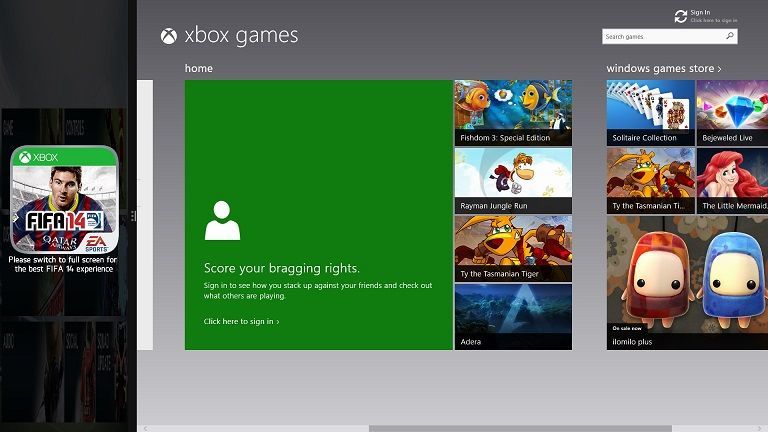Open The Little Mermaid store tile
Viewport: 768px width, 432px height.
[732, 181]
